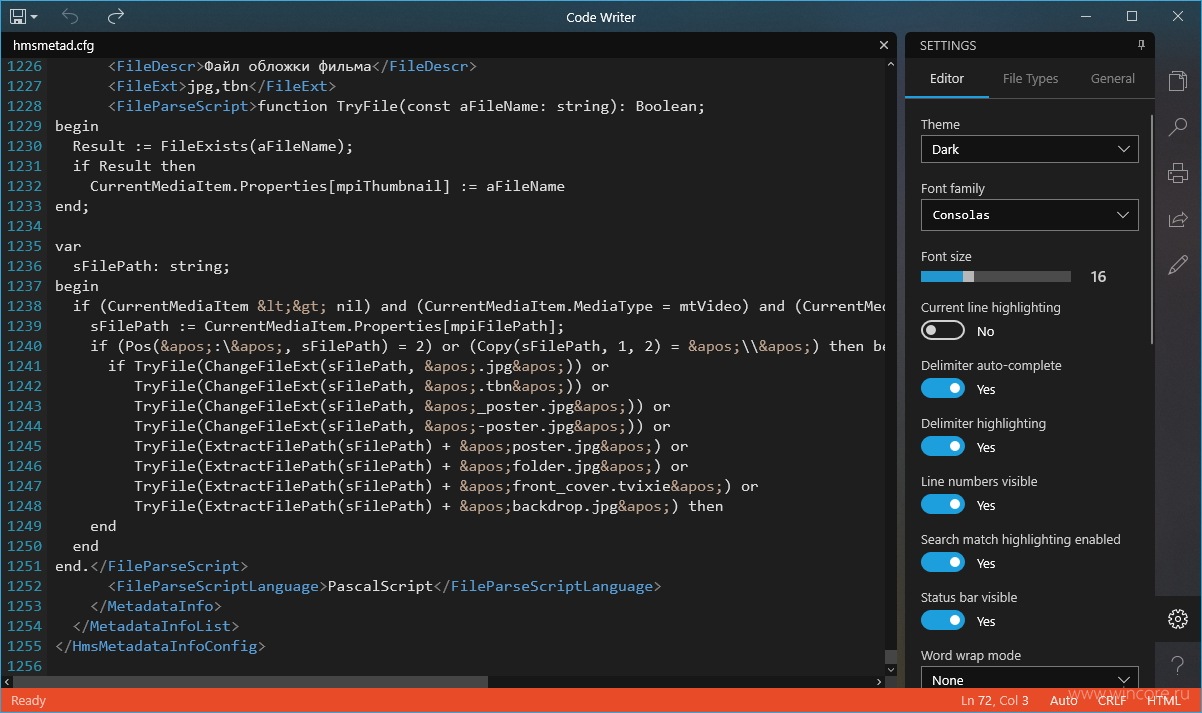This screenshot has width=1202, height=713.
Task: Pin the Settings panel
Action: point(1141,45)
